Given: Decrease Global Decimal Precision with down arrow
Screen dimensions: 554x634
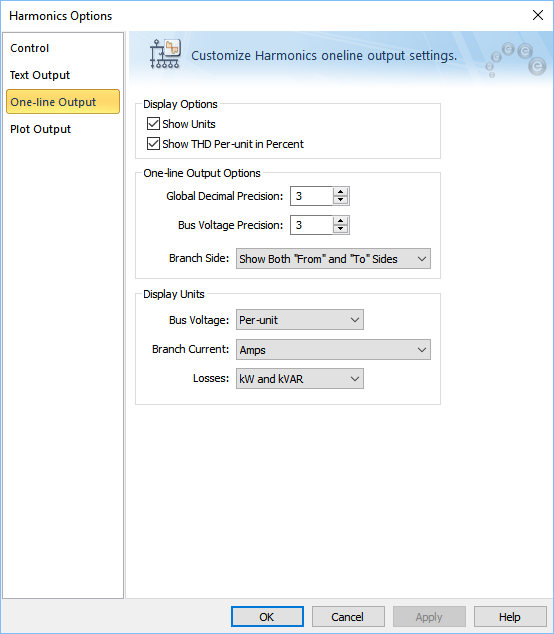Looking at the screenshot, I should (340, 200).
